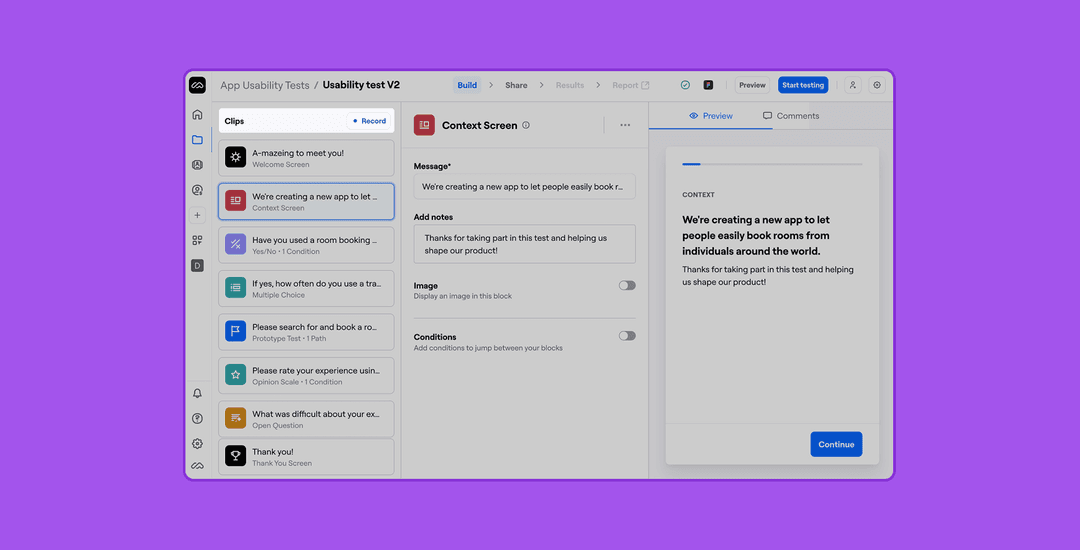This screenshot has height=550, width=1080.
Task: Open the Projects folder icon in the sidebar
Action: click(x=198, y=140)
